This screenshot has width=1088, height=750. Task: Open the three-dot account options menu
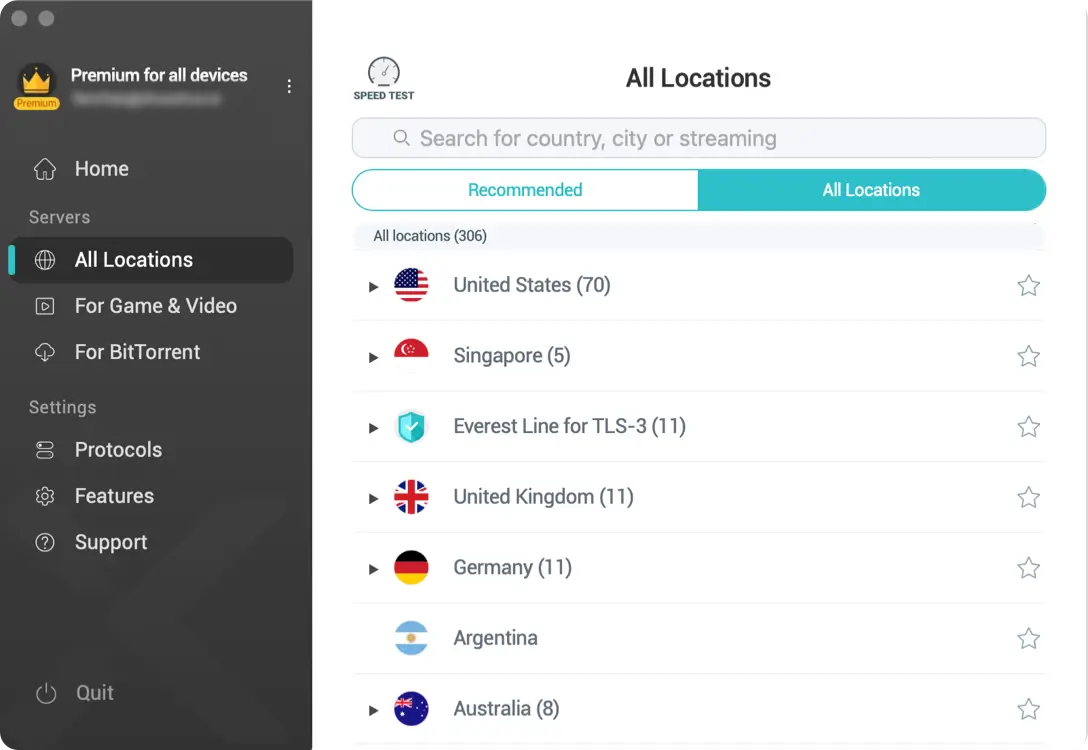pos(289,86)
